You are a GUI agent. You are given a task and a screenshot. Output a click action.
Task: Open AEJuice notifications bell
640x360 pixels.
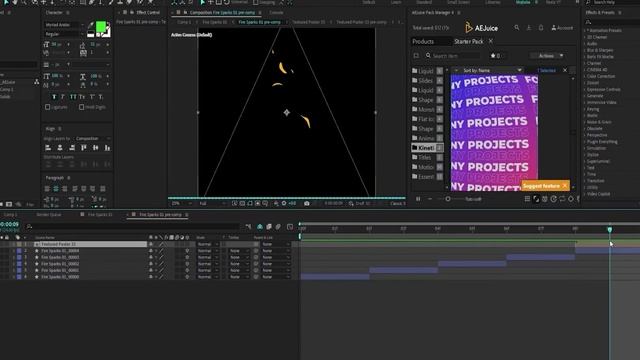point(541,28)
